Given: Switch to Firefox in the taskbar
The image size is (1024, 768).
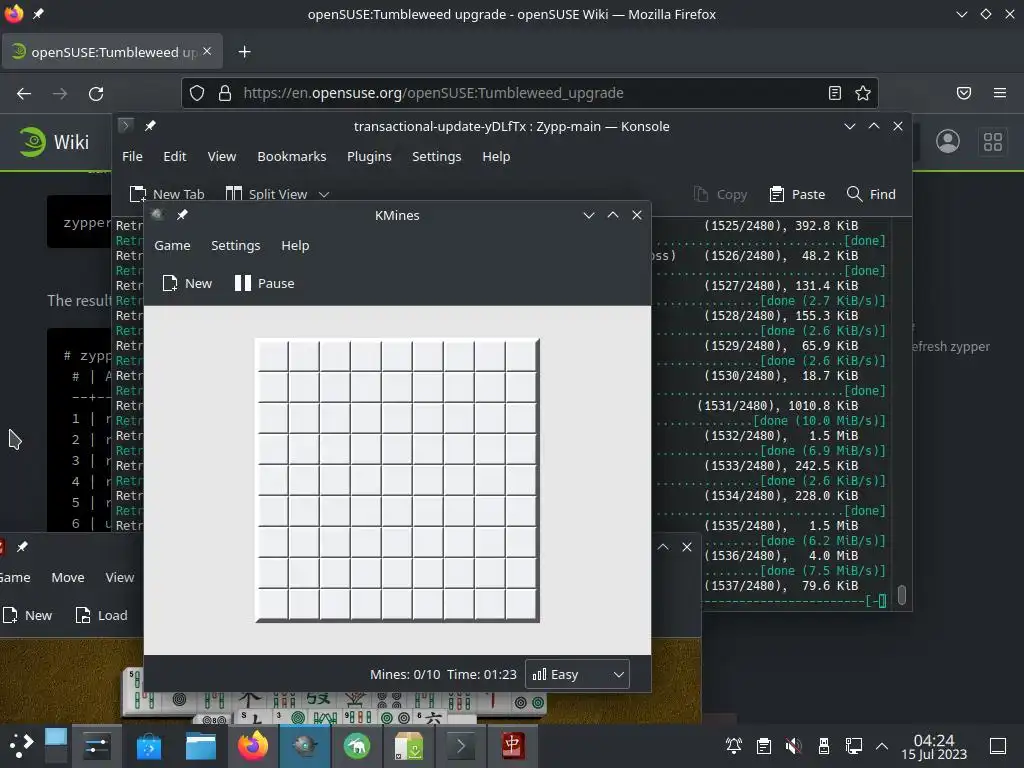Looking at the screenshot, I should (x=253, y=746).
